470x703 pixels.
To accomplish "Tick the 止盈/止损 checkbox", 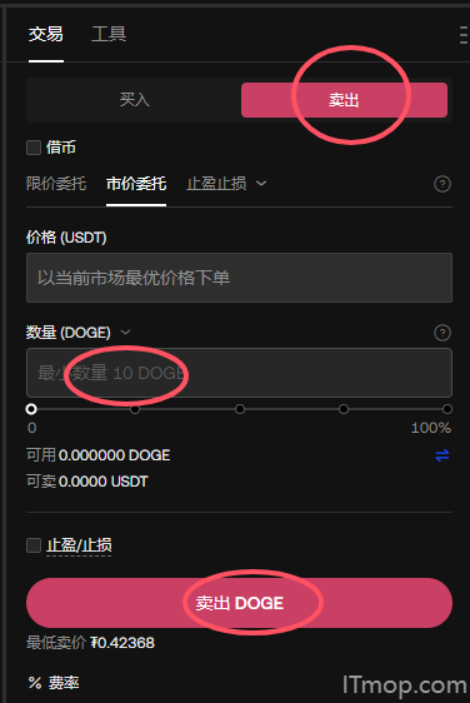I will (34, 545).
